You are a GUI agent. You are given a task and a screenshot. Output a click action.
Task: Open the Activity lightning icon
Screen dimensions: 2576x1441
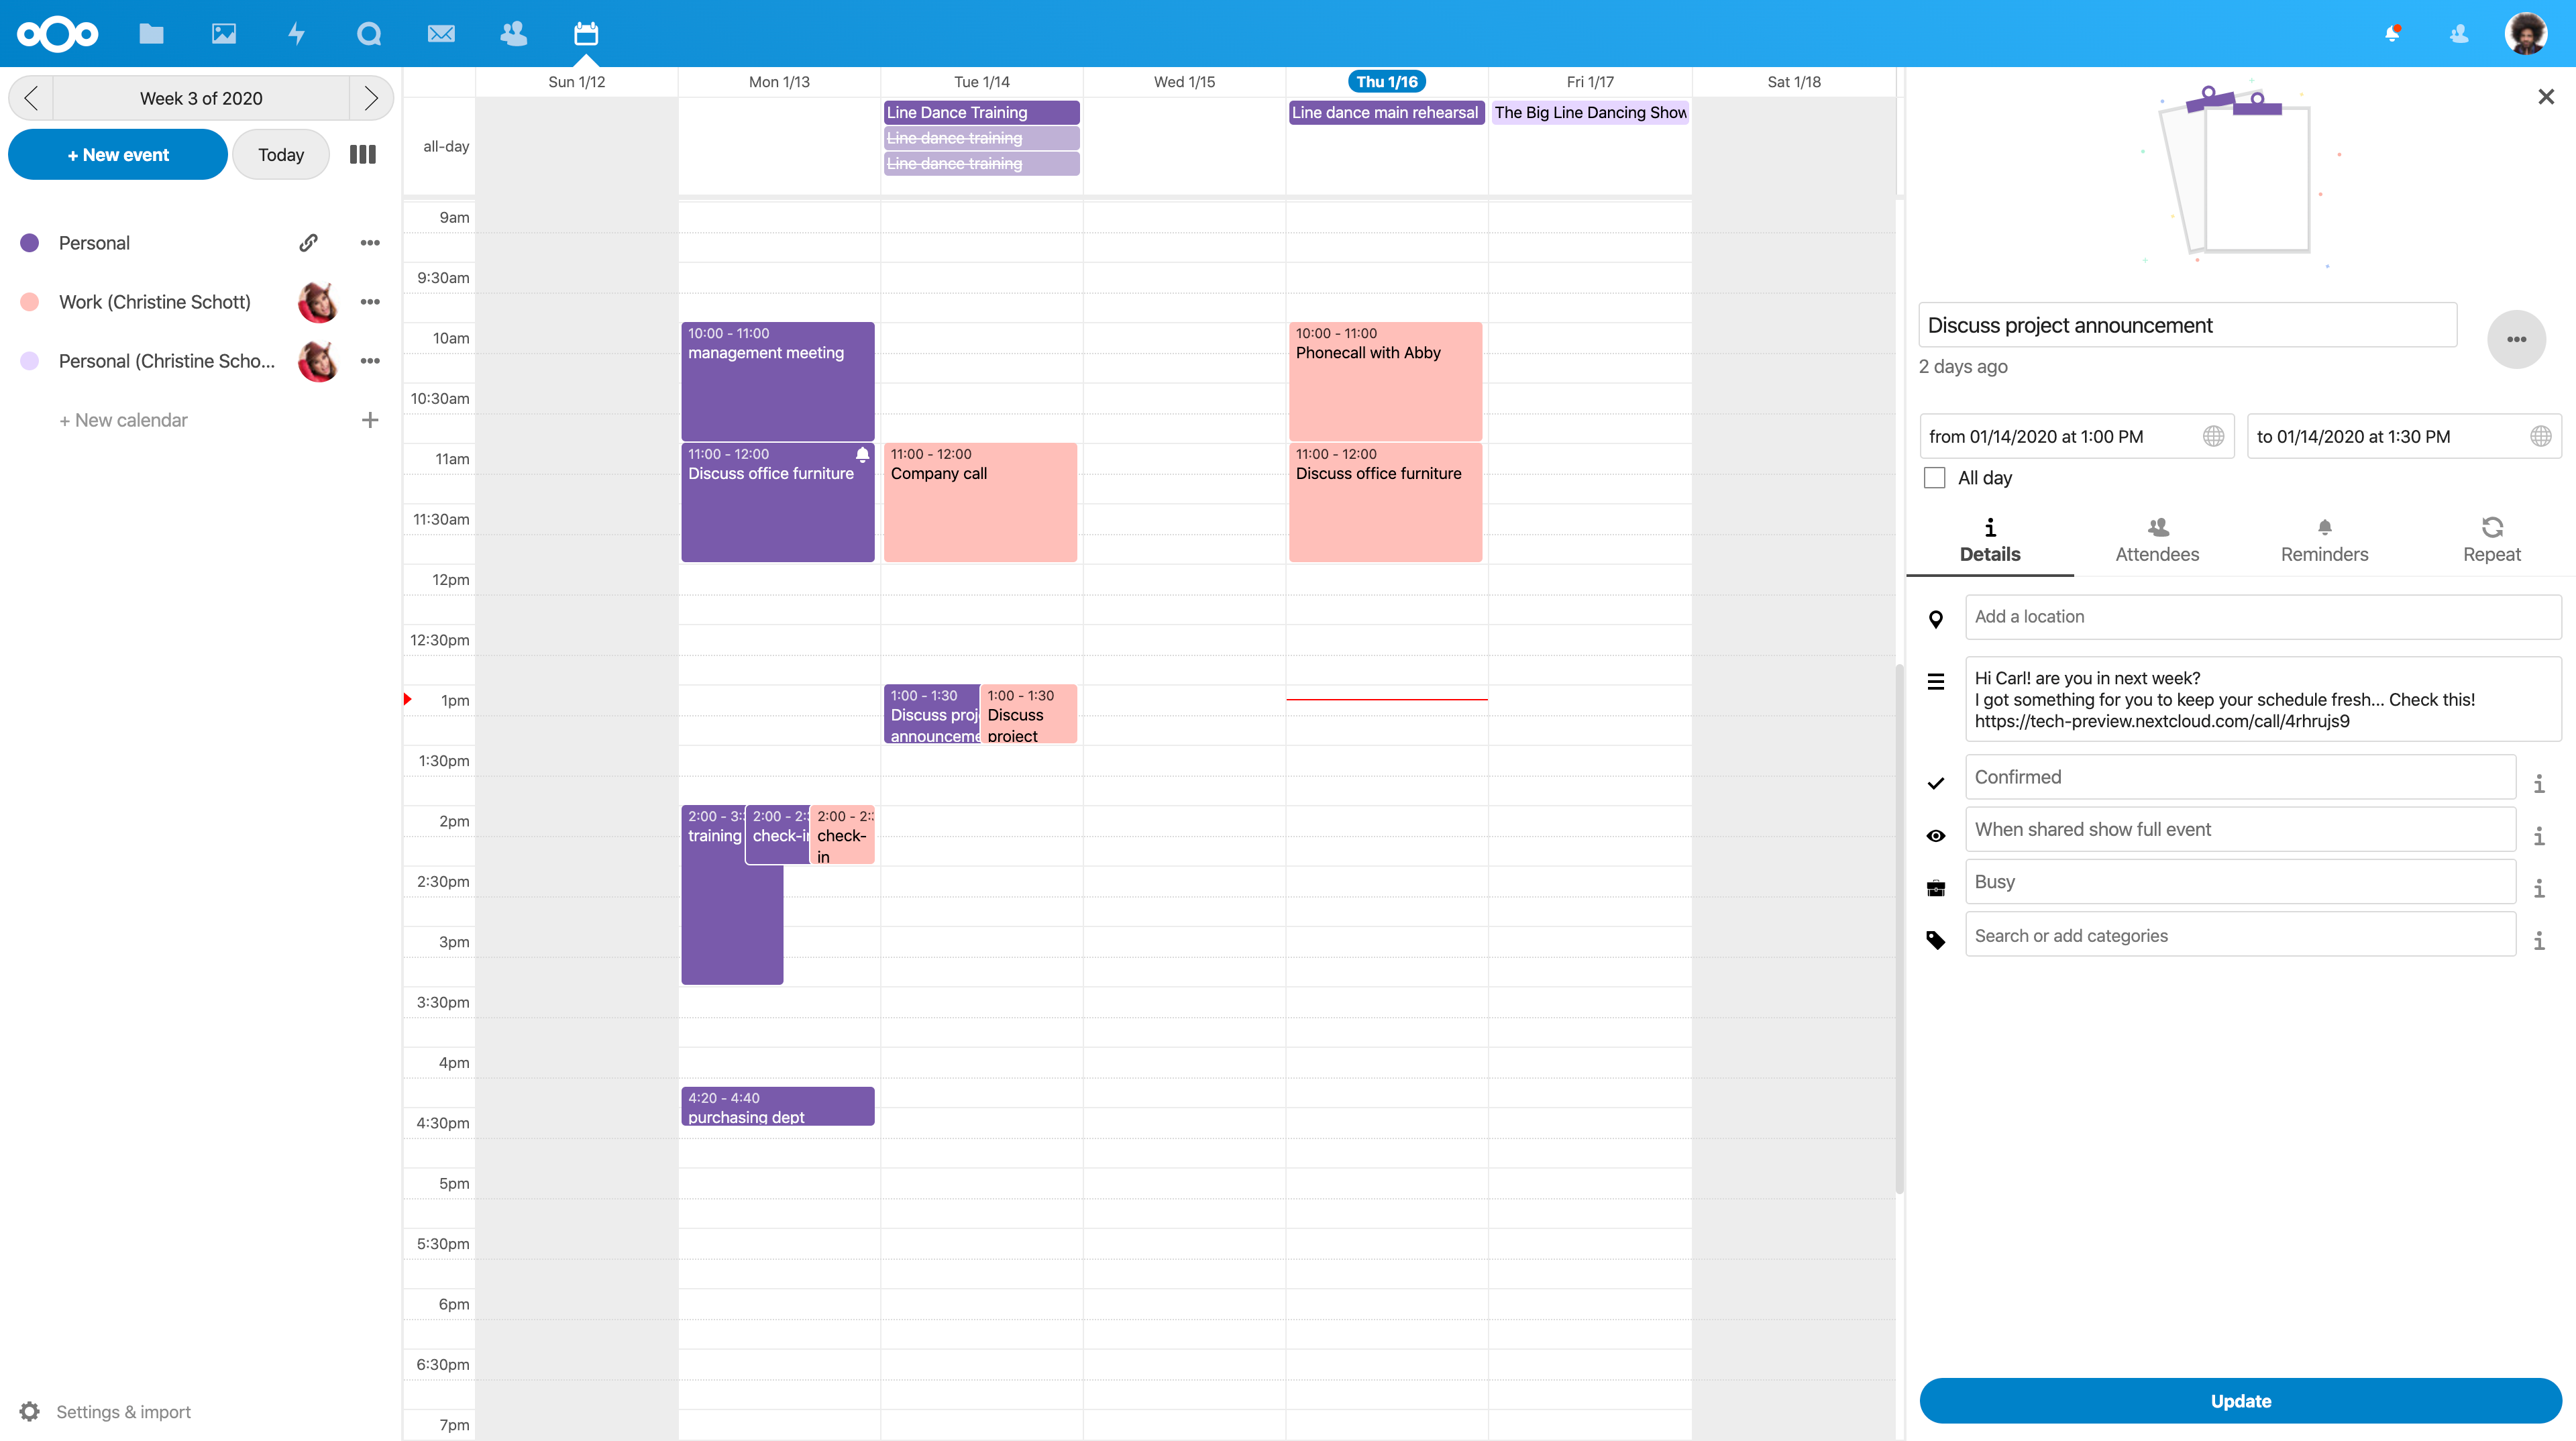tap(296, 34)
